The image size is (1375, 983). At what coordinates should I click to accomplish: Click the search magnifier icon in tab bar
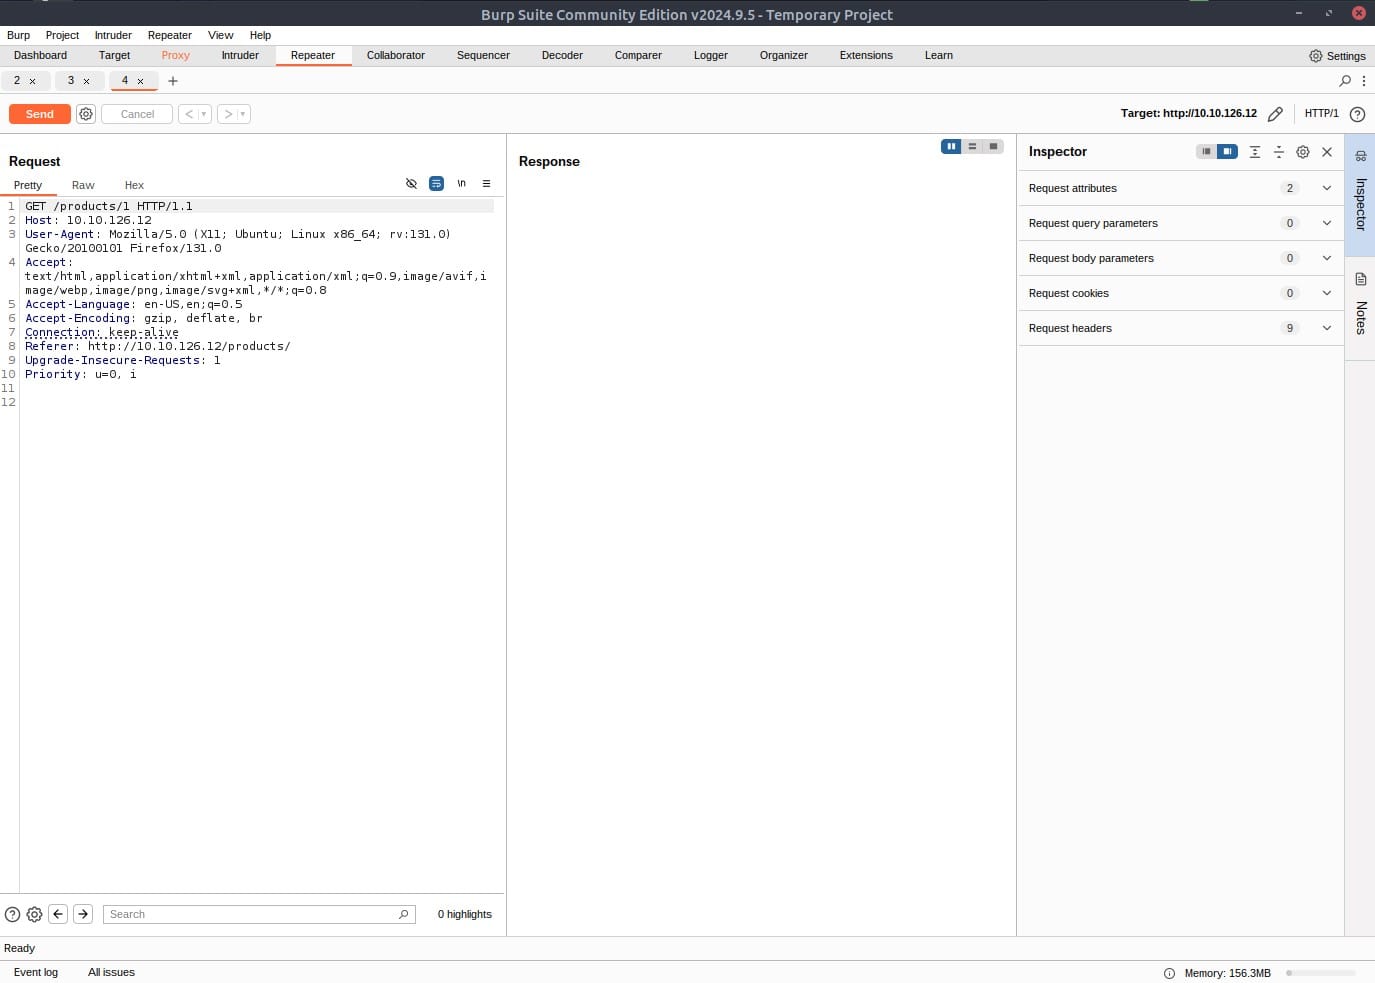click(1345, 81)
